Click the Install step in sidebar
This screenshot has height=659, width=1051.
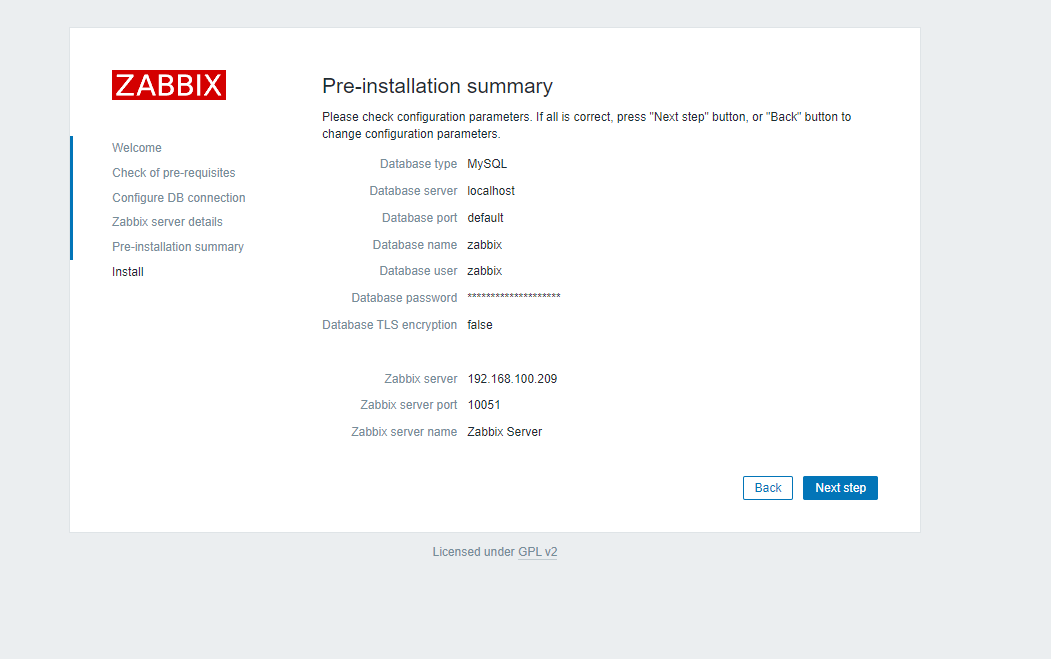click(x=128, y=272)
